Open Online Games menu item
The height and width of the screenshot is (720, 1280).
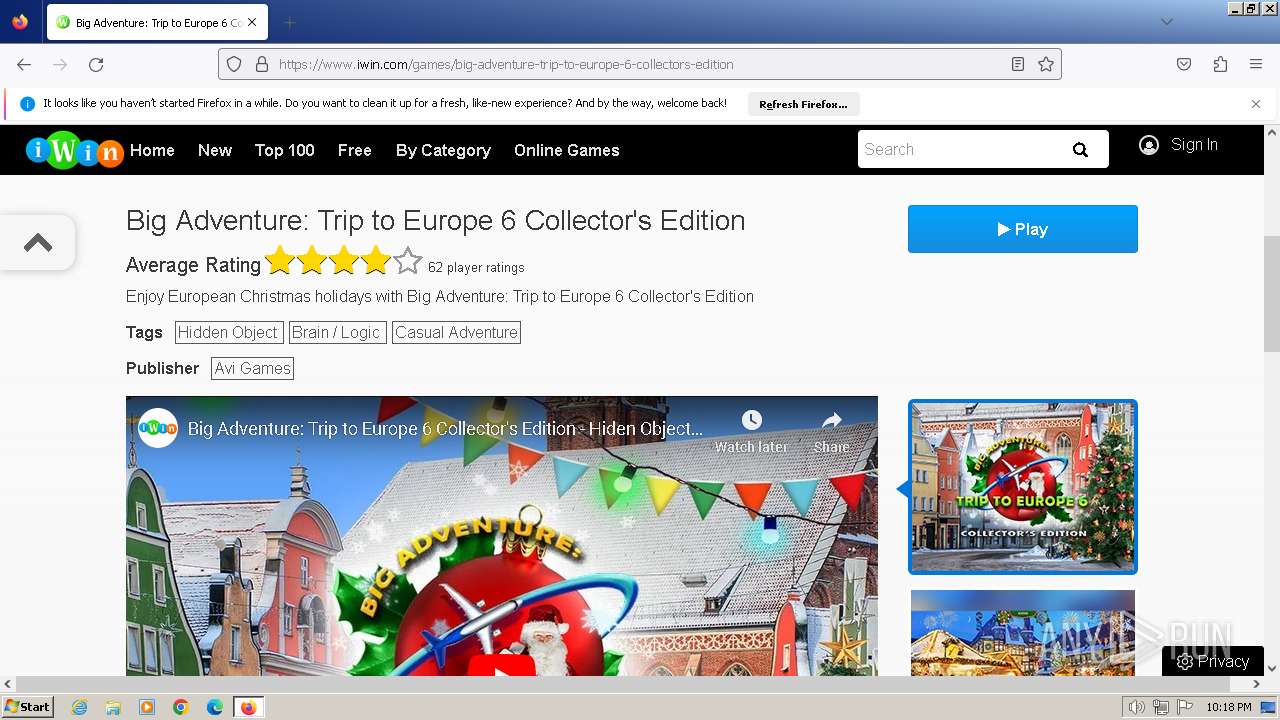[x=567, y=150]
